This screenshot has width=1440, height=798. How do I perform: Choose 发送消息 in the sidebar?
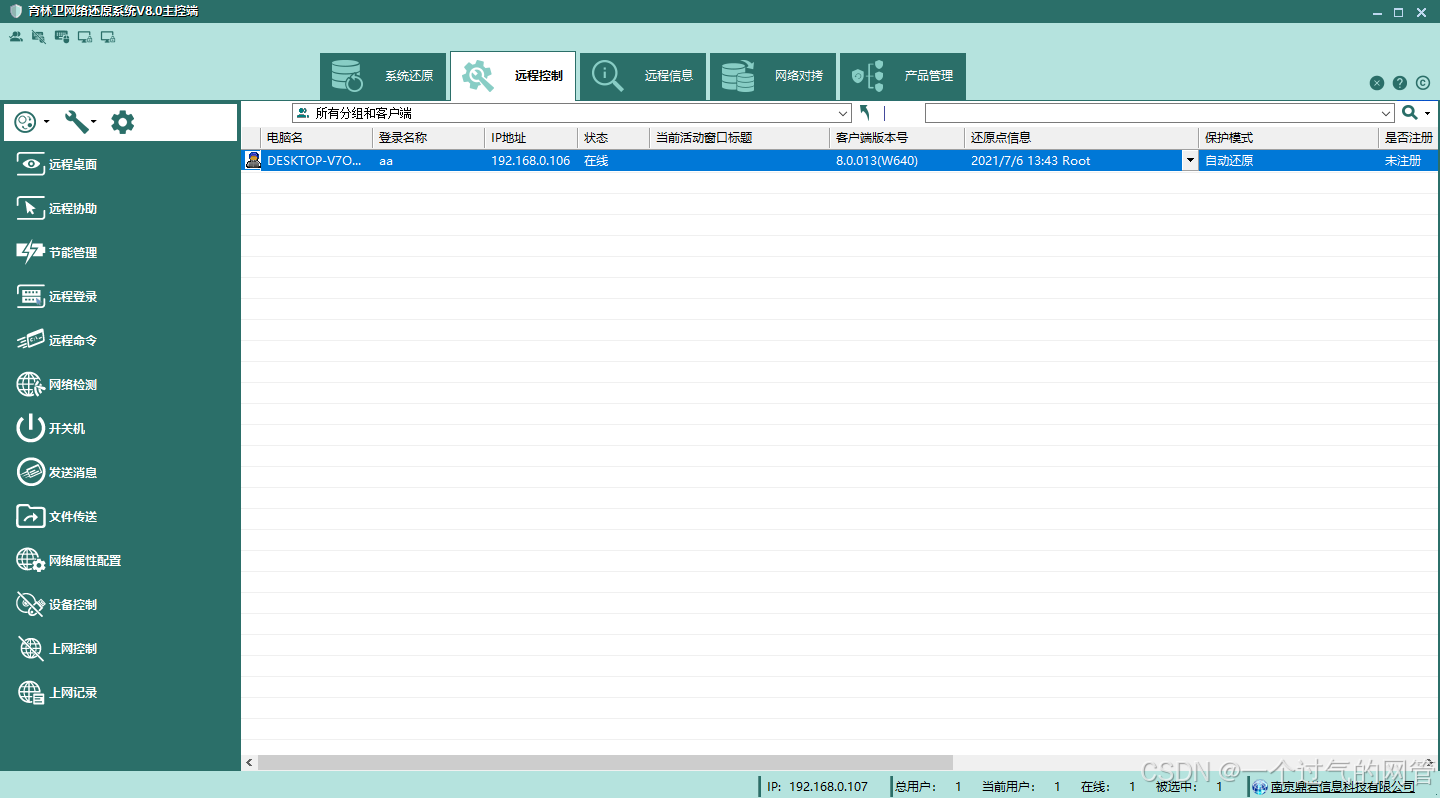click(x=58, y=473)
